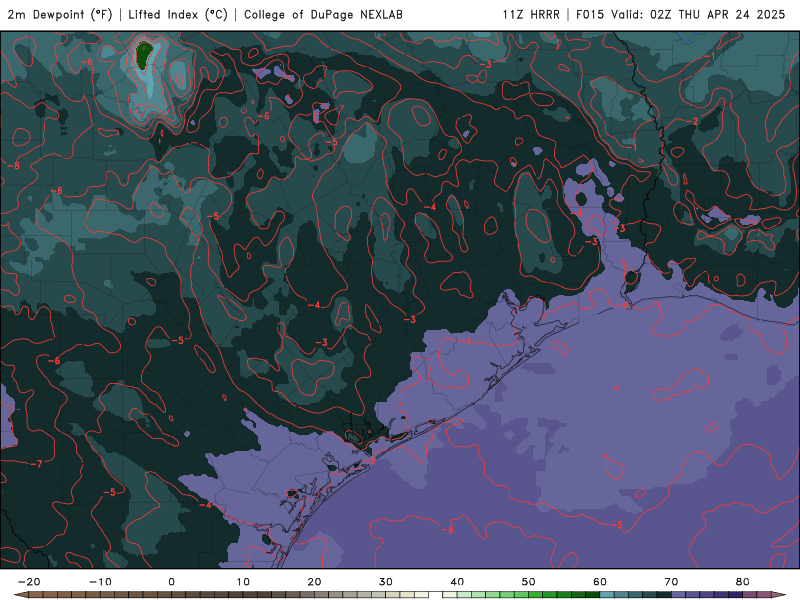
Task: Click the "11Z HRRR" model run label
Action: [531, 15]
